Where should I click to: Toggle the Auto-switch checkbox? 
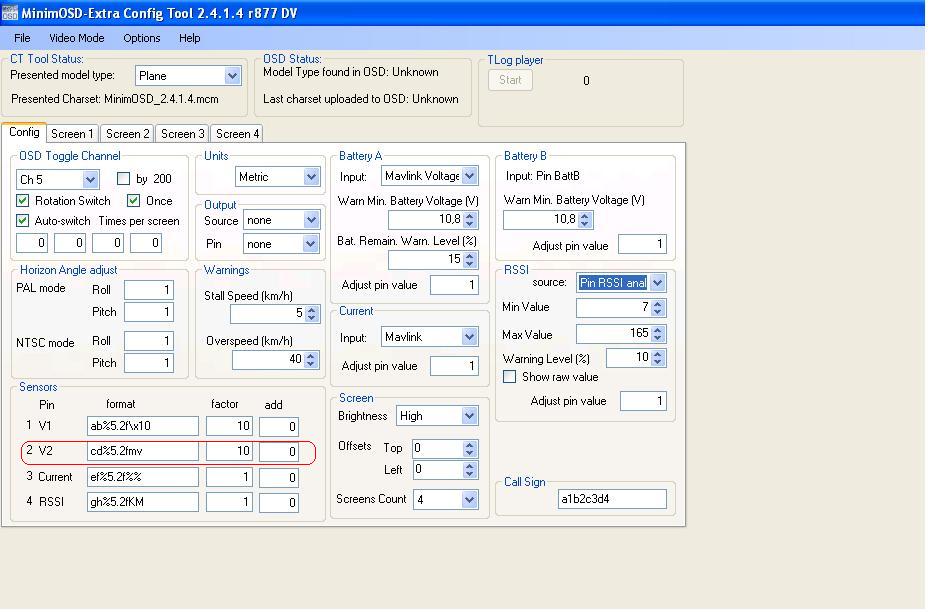tap(23, 221)
